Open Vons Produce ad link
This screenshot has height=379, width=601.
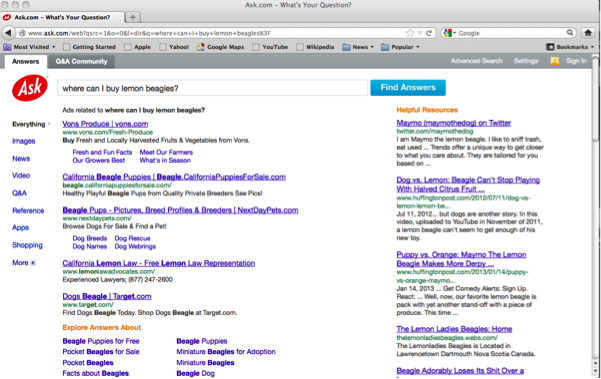pyautogui.click(x=105, y=124)
